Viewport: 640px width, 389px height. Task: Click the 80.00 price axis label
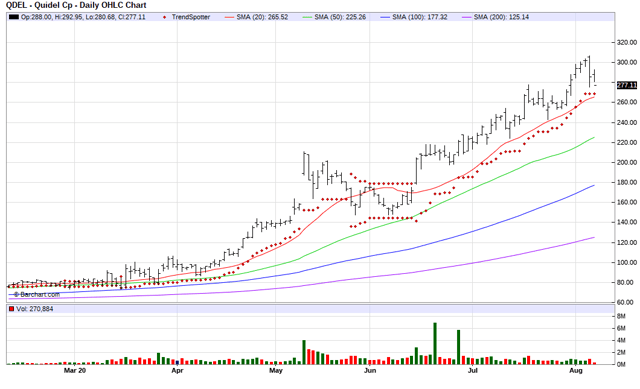pyautogui.click(x=625, y=282)
